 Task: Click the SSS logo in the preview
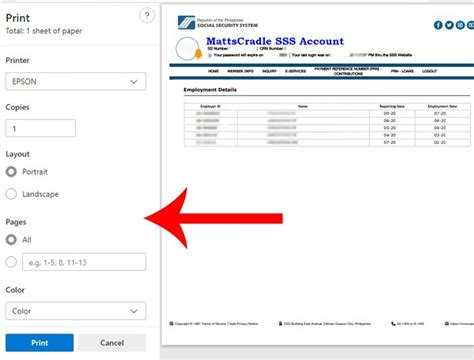coord(186,23)
